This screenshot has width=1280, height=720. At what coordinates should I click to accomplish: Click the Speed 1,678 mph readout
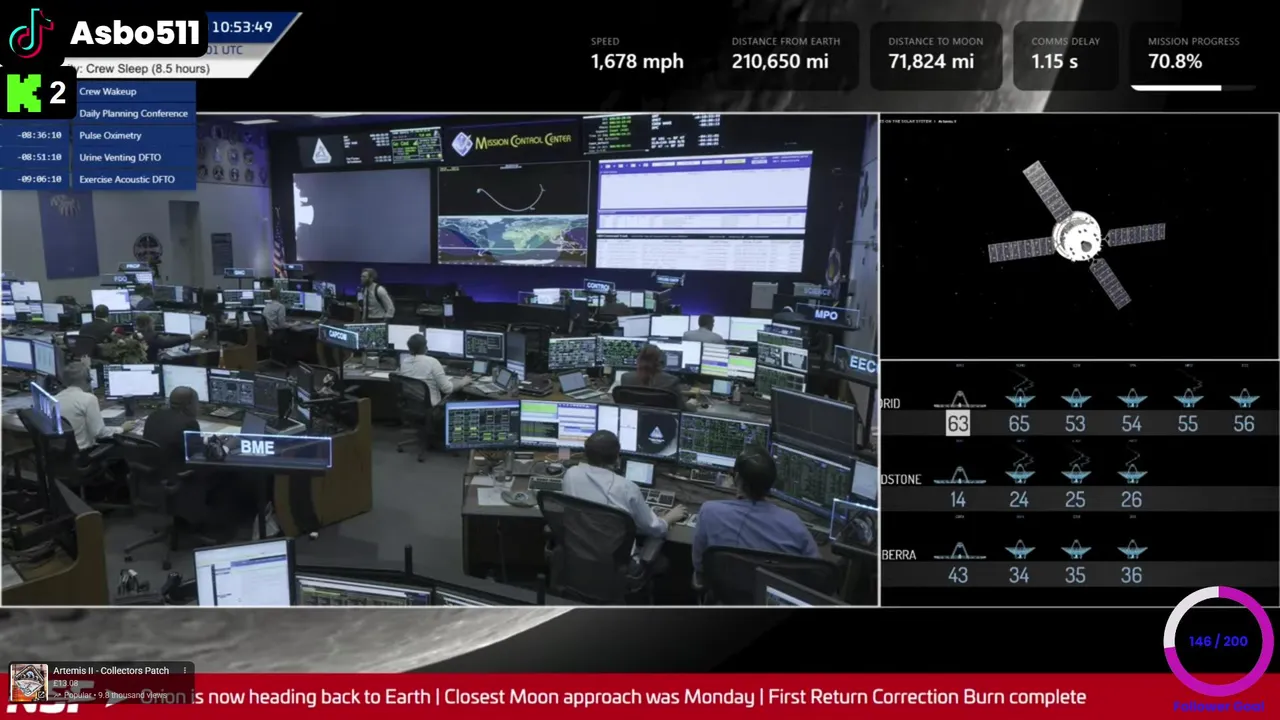coord(637,54)
